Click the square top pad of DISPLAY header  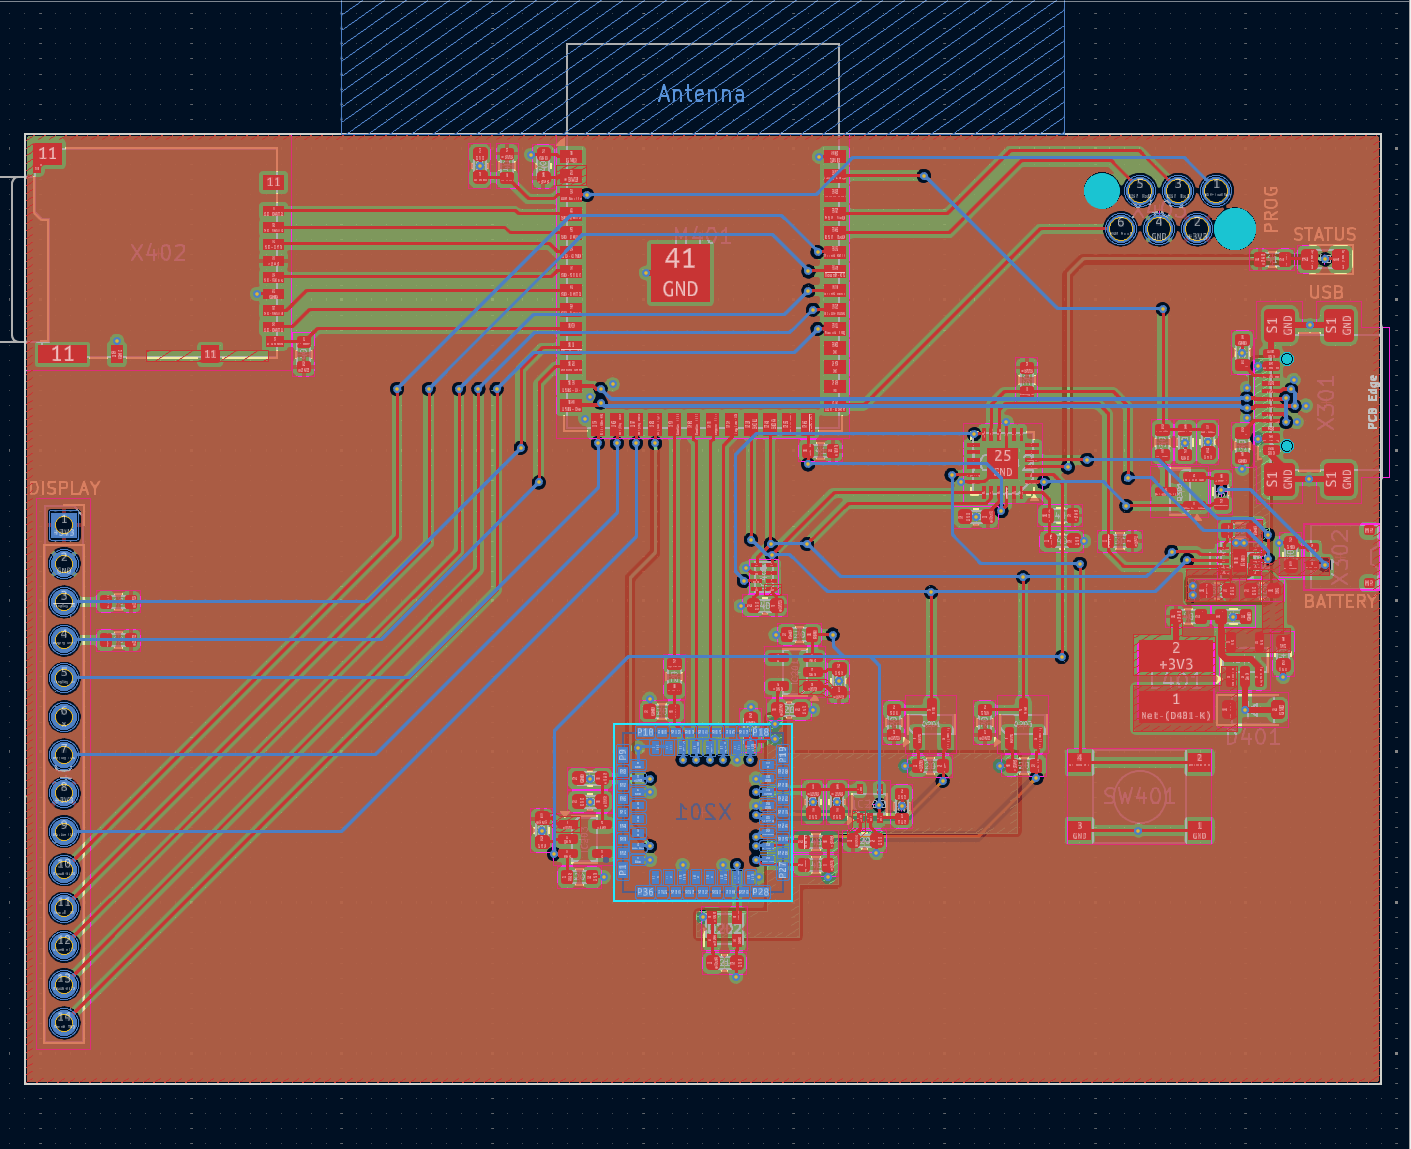point(64,523)
